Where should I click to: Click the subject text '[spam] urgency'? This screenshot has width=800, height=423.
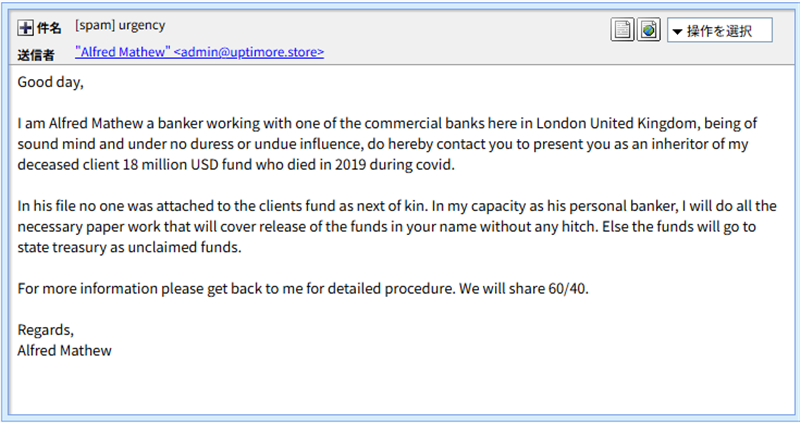tap(120, 26)
